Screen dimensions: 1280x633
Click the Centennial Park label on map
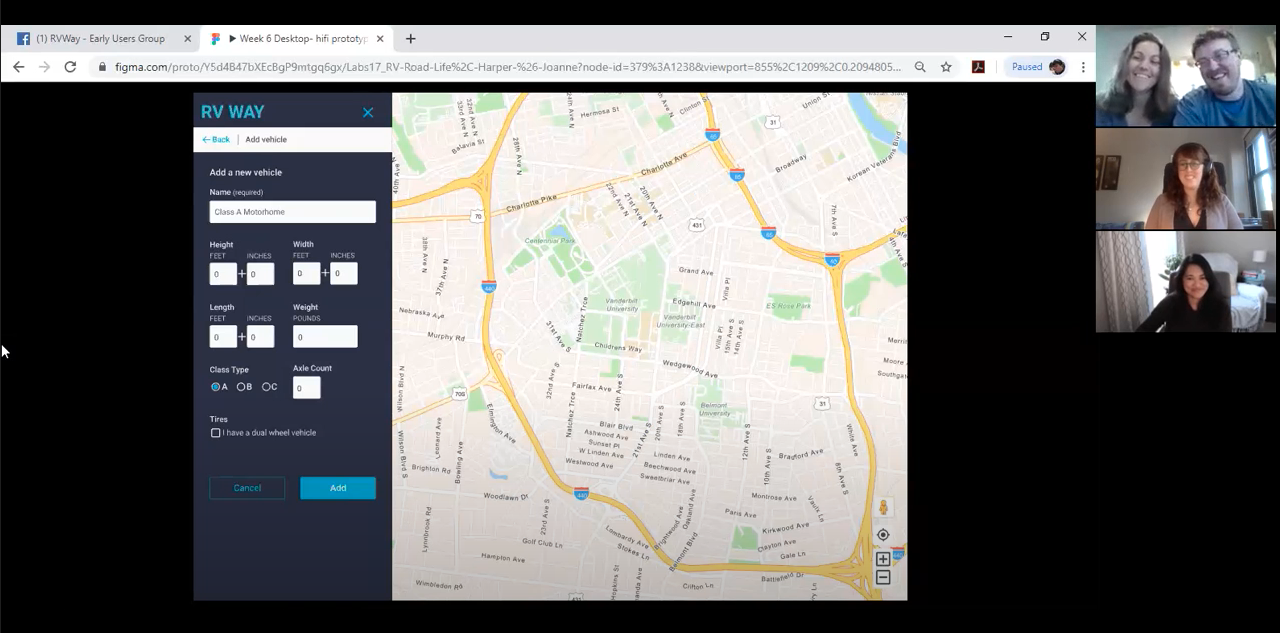point(550,241)
